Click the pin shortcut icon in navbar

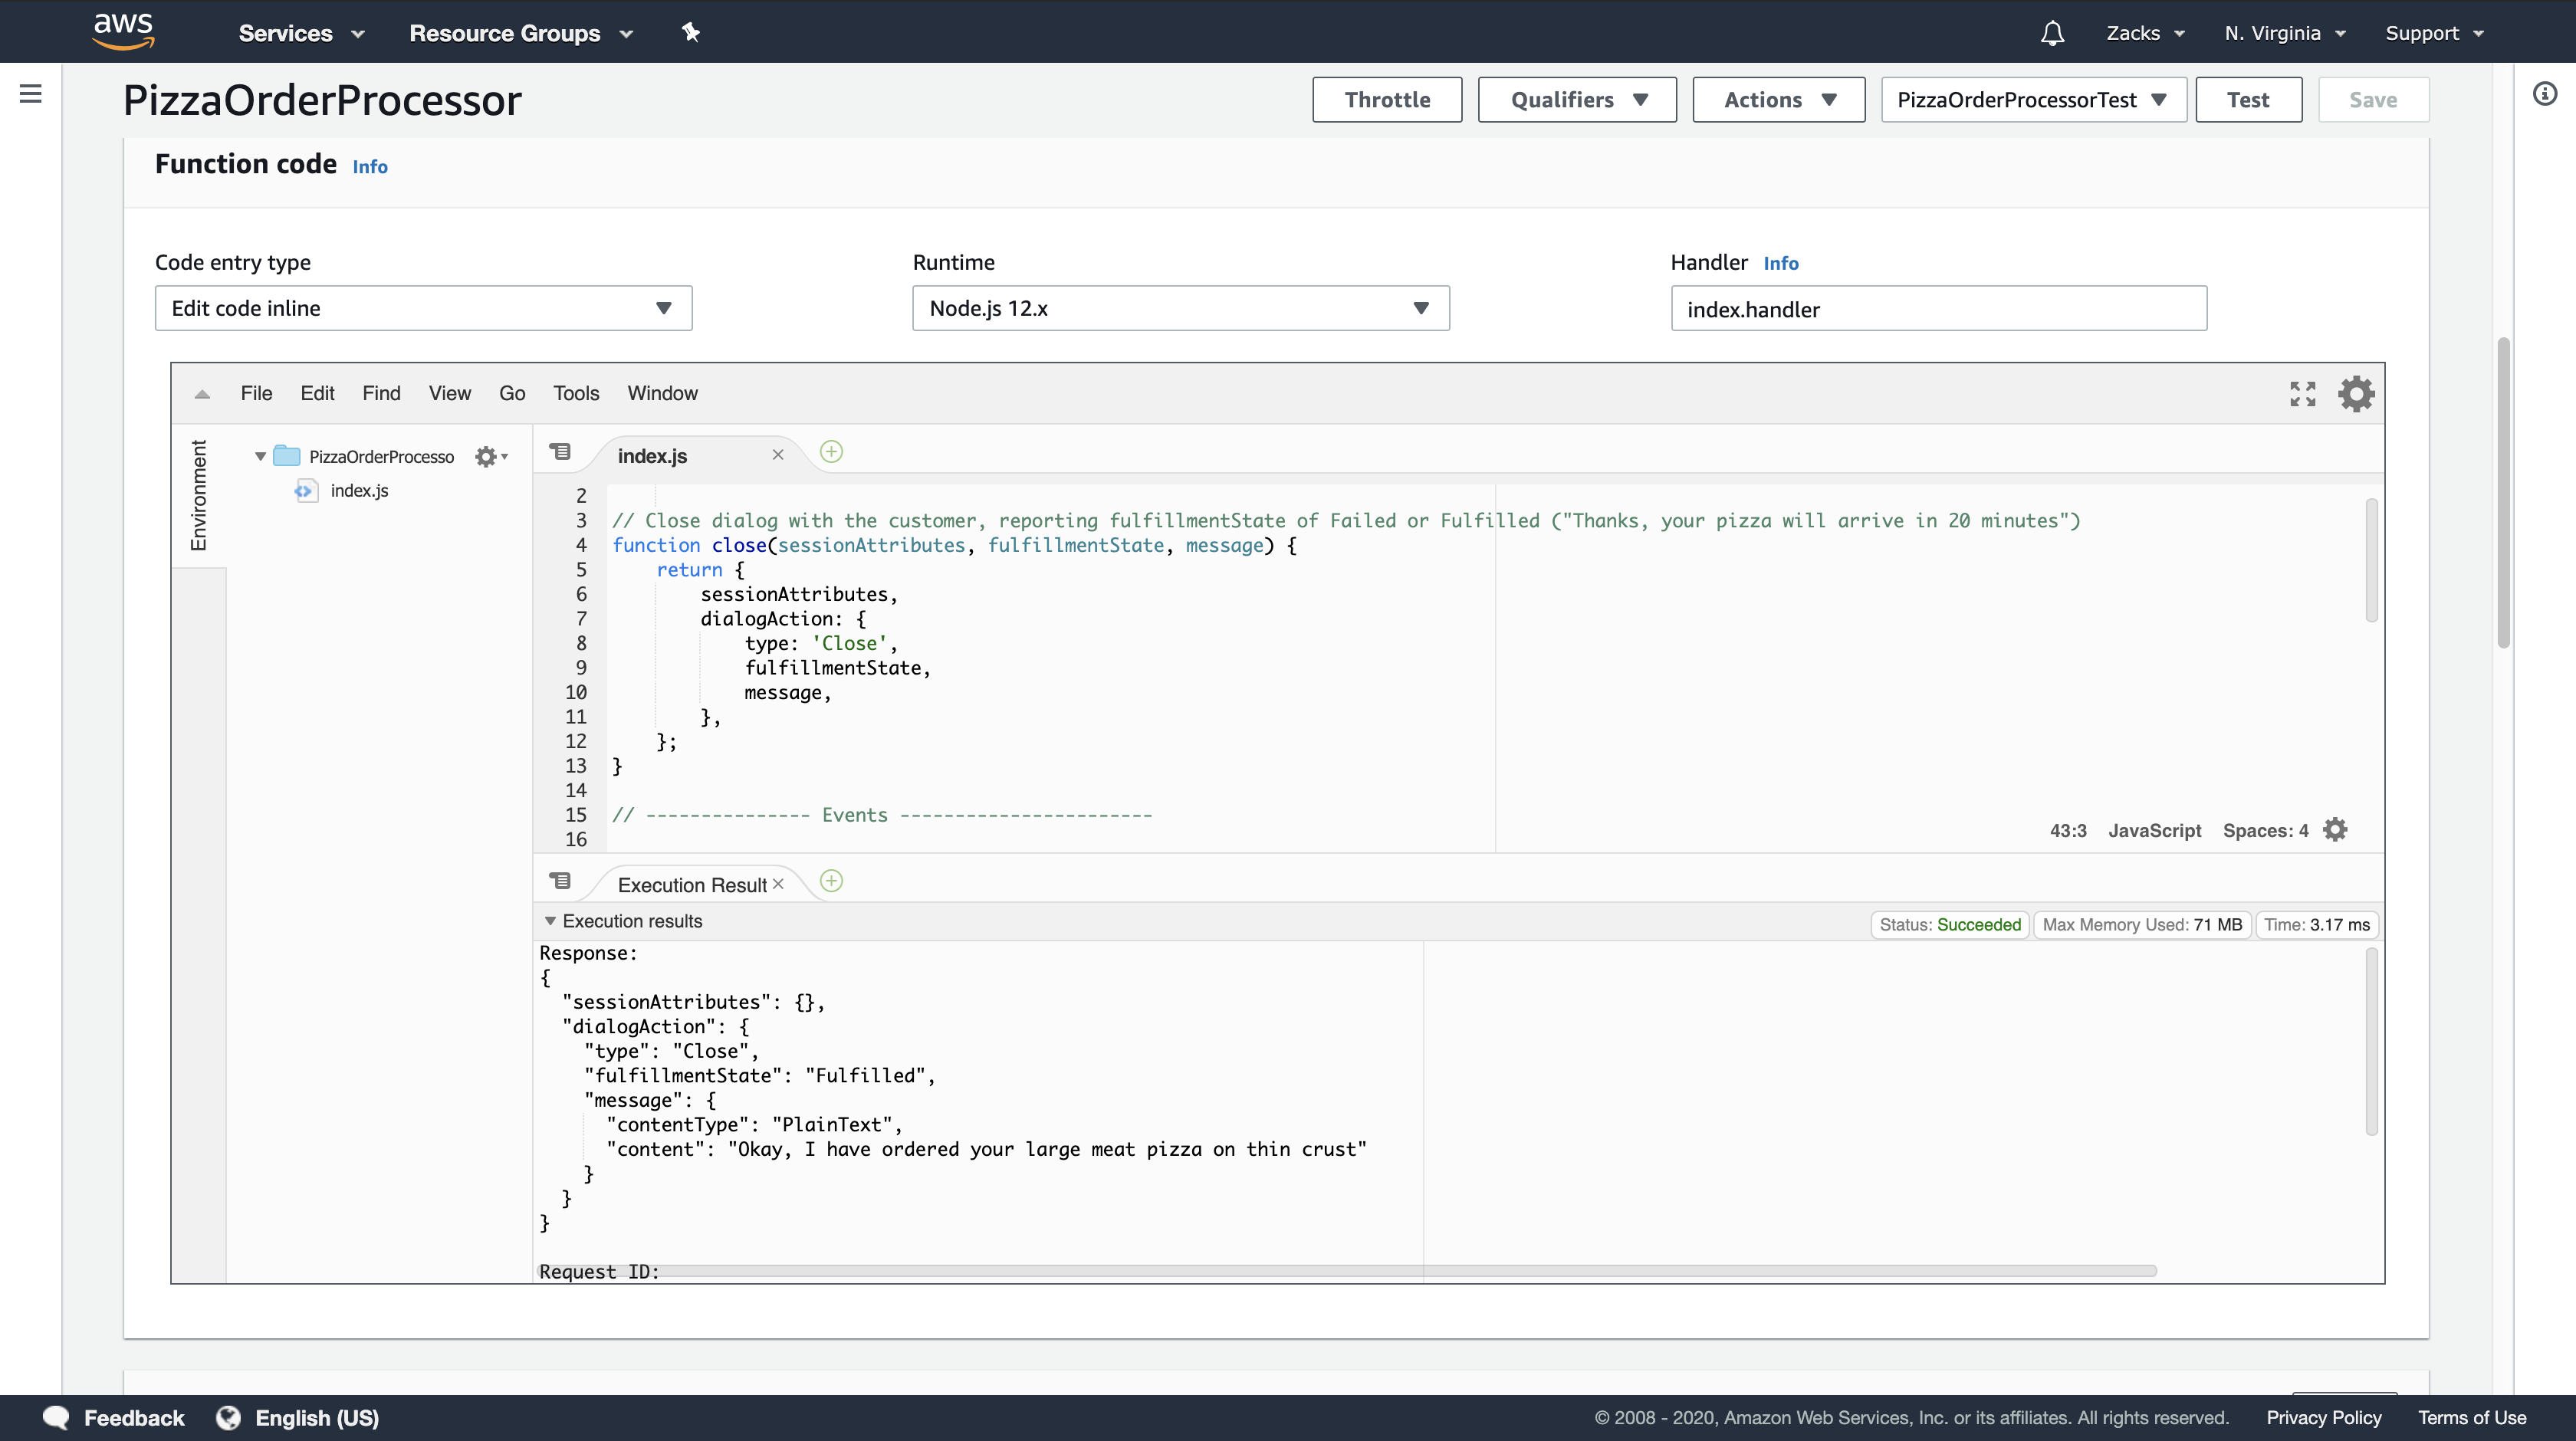(690, 32)
